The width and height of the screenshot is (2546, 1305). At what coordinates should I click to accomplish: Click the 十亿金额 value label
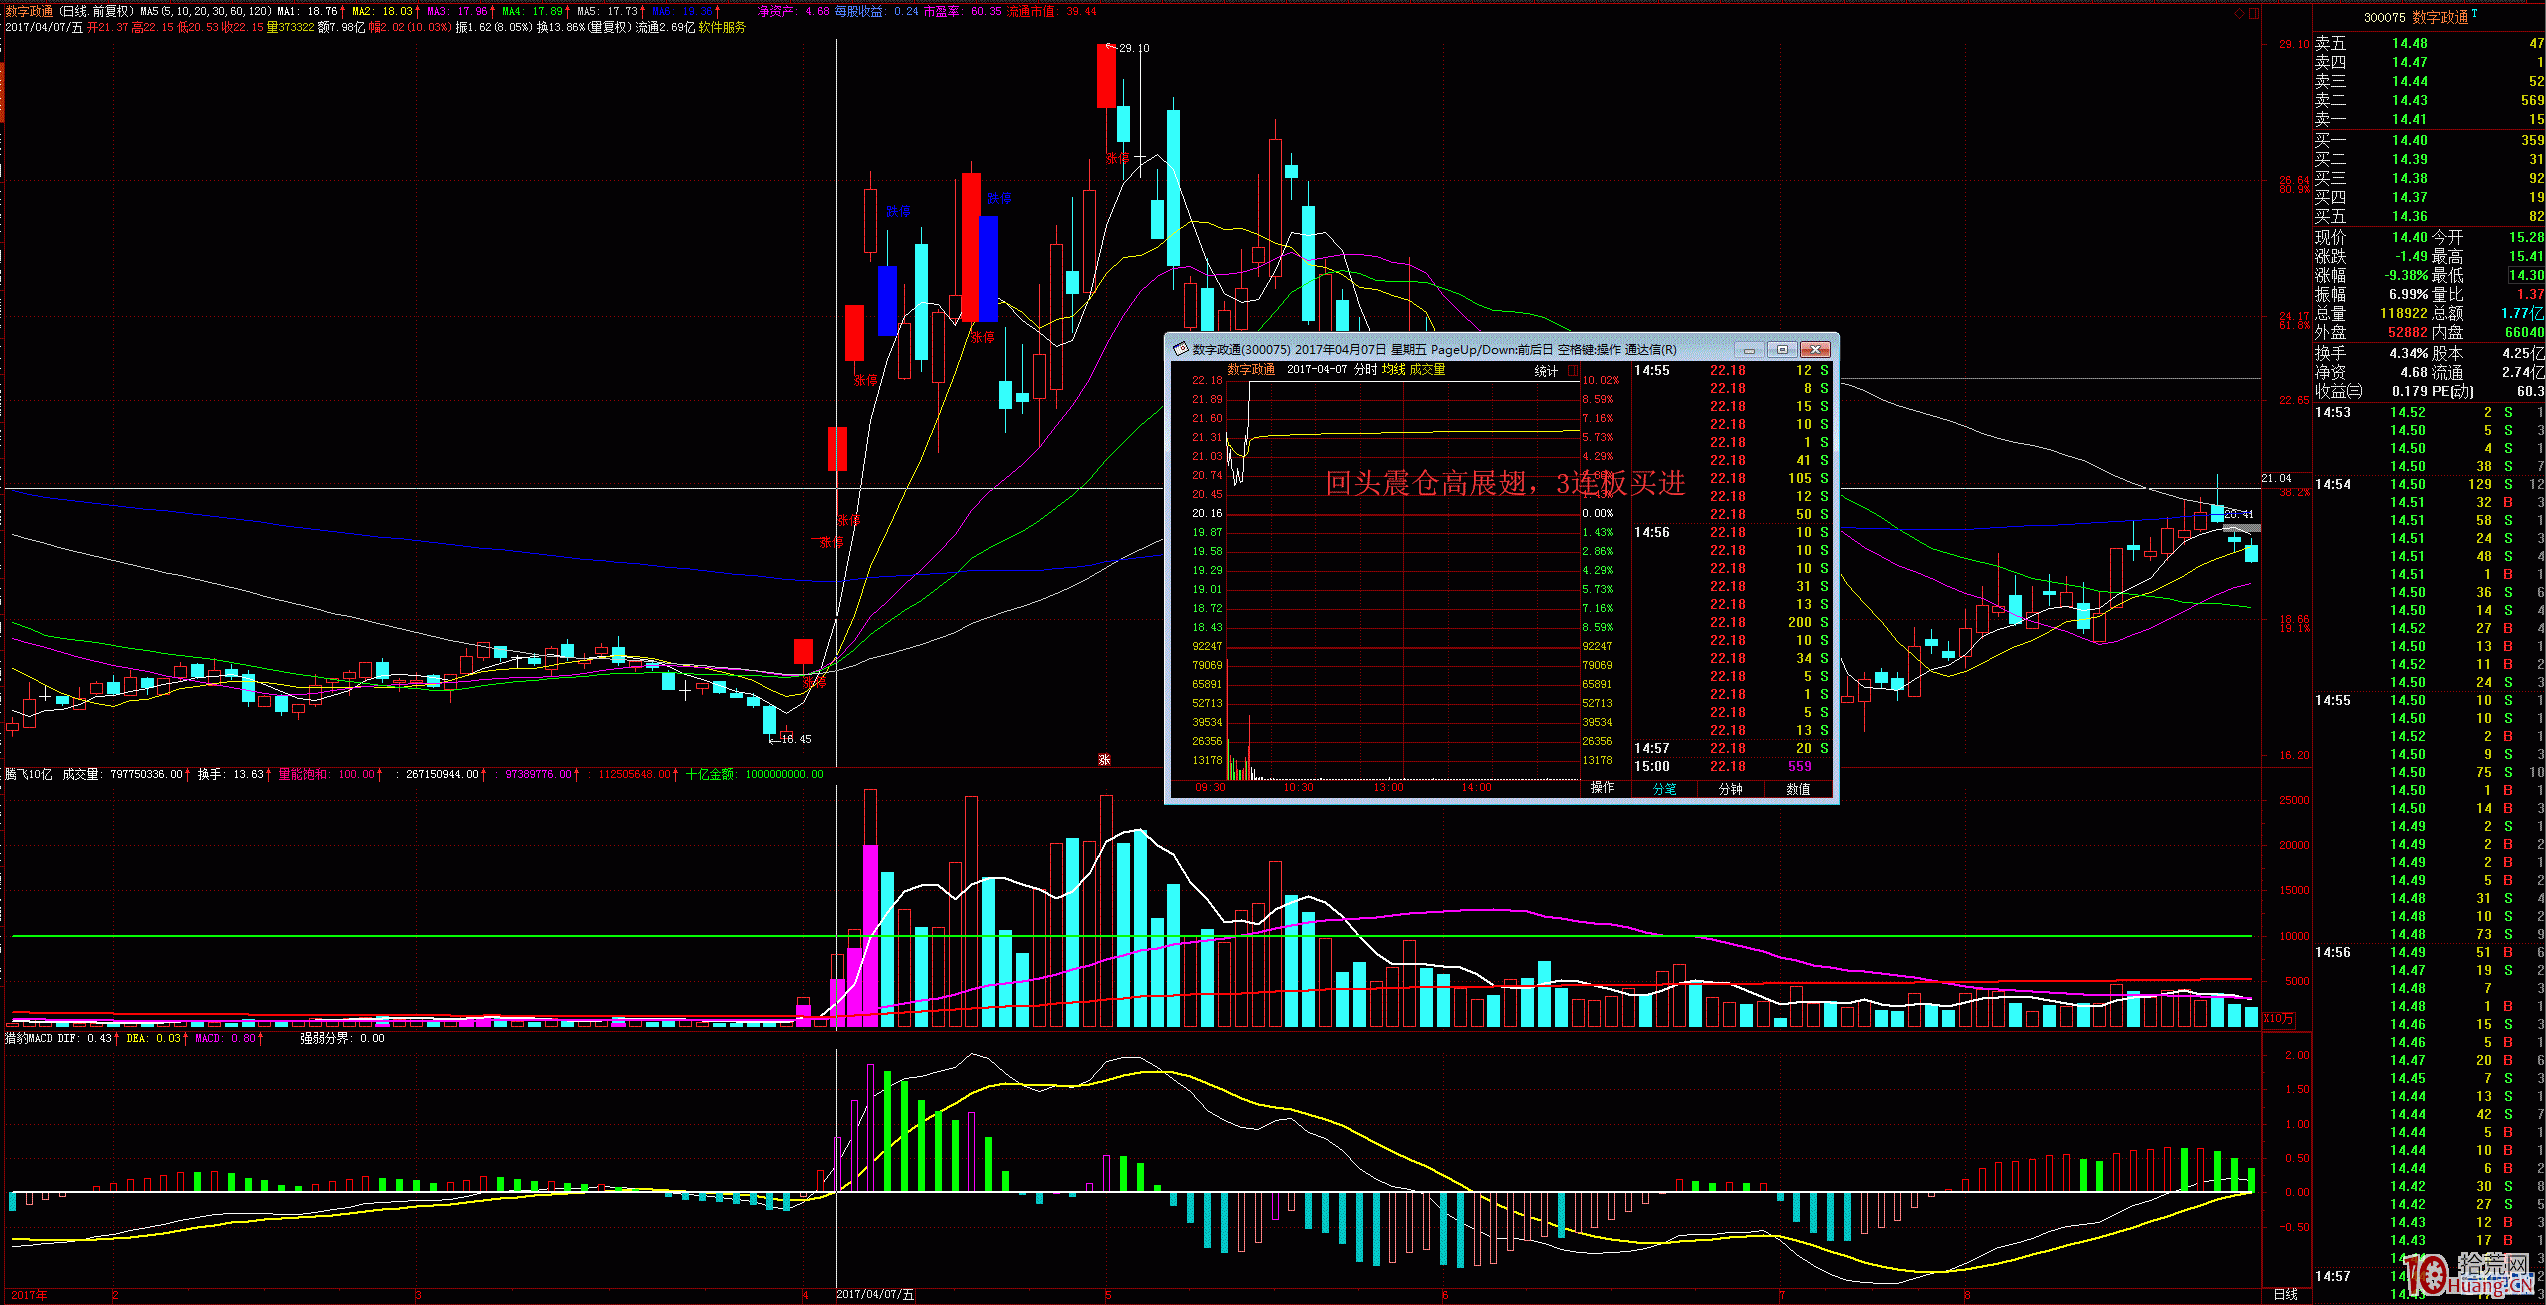click(755, 774)
